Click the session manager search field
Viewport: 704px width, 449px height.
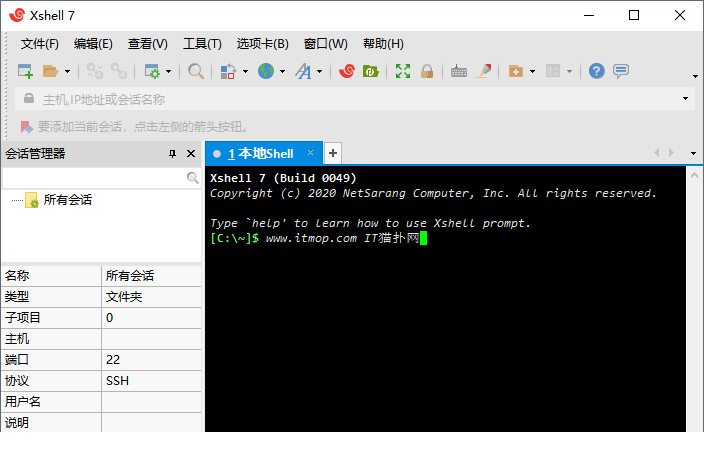click(94, 178)
